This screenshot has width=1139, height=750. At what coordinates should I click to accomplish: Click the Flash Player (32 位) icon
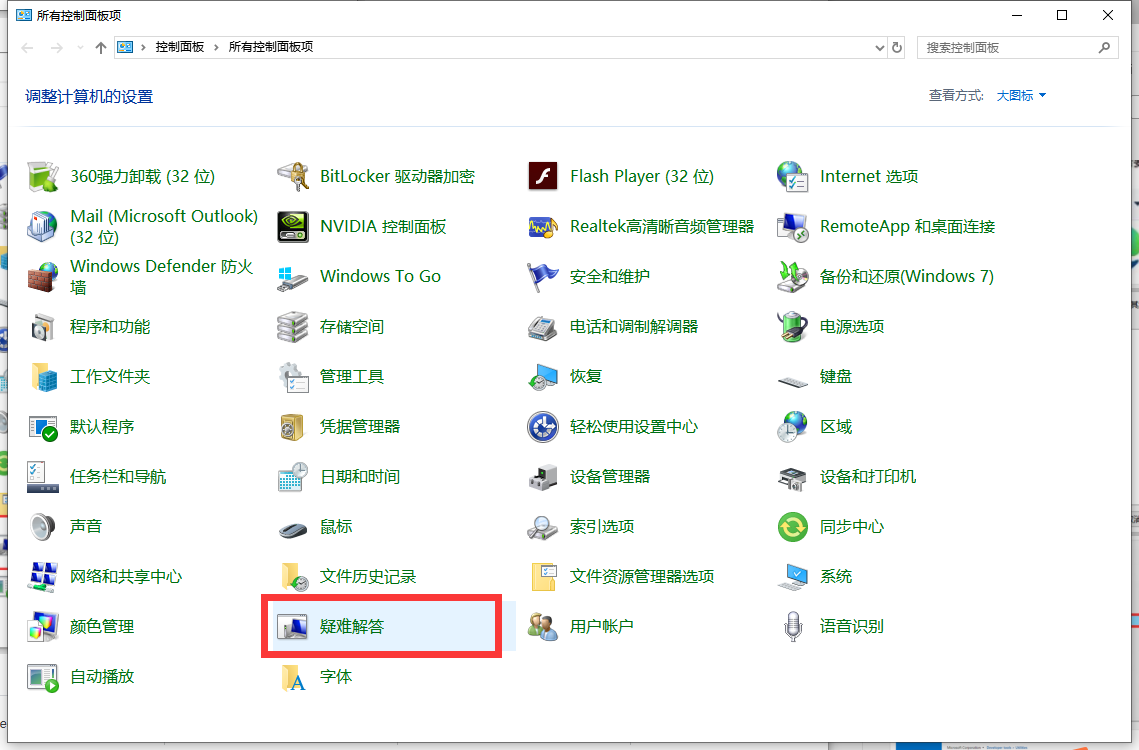tap(543, 177)
